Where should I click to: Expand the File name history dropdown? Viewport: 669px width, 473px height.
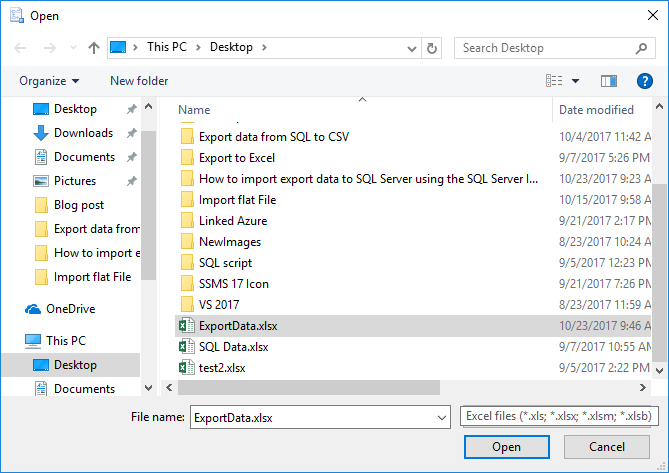point(442,416)
